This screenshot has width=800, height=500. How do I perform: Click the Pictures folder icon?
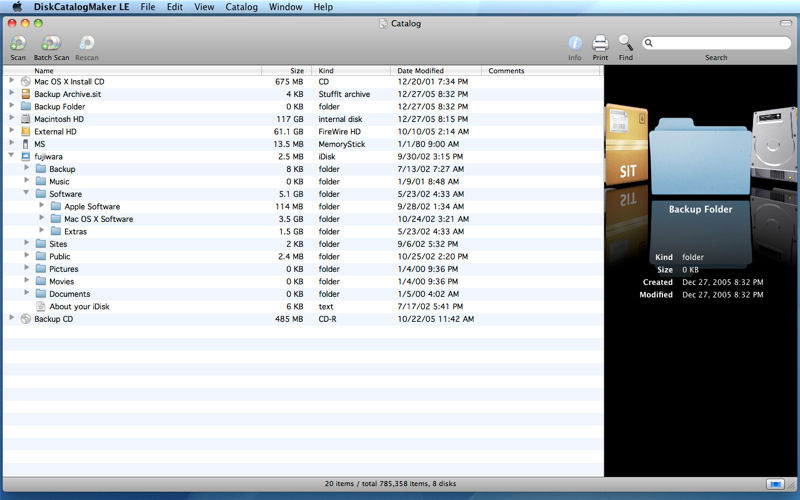(x=41, y=269)
